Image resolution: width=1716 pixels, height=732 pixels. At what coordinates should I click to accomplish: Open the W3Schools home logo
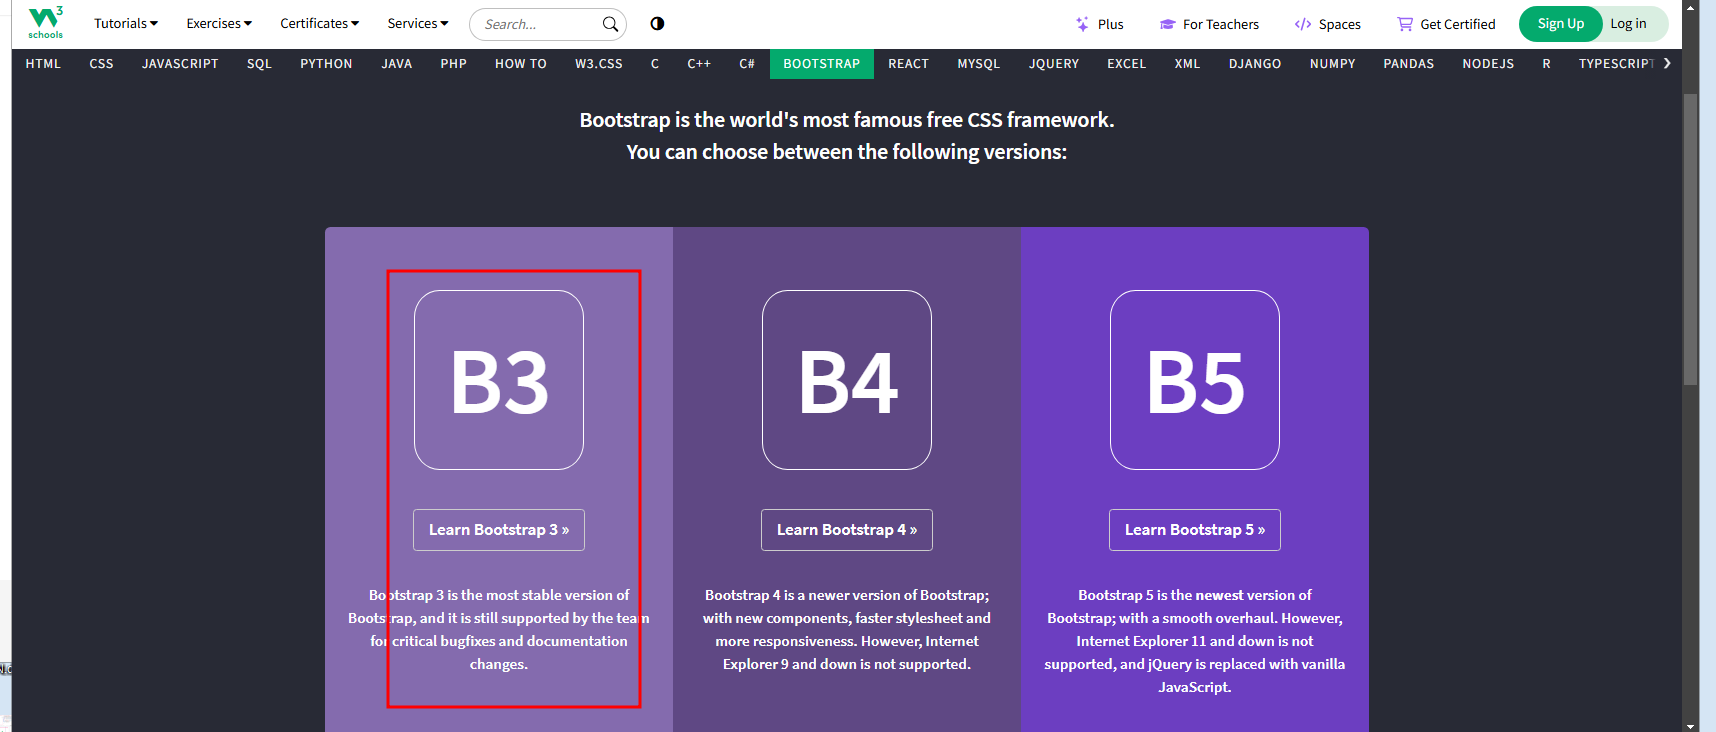45,23
